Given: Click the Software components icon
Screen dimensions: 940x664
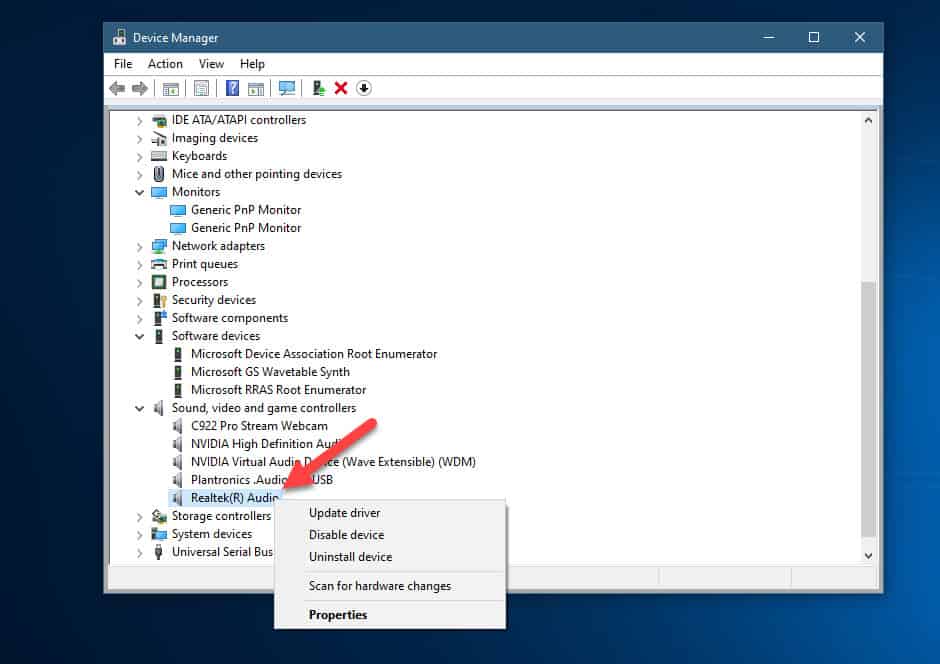Looking at the screenshot, I should (x=160, y=318).
